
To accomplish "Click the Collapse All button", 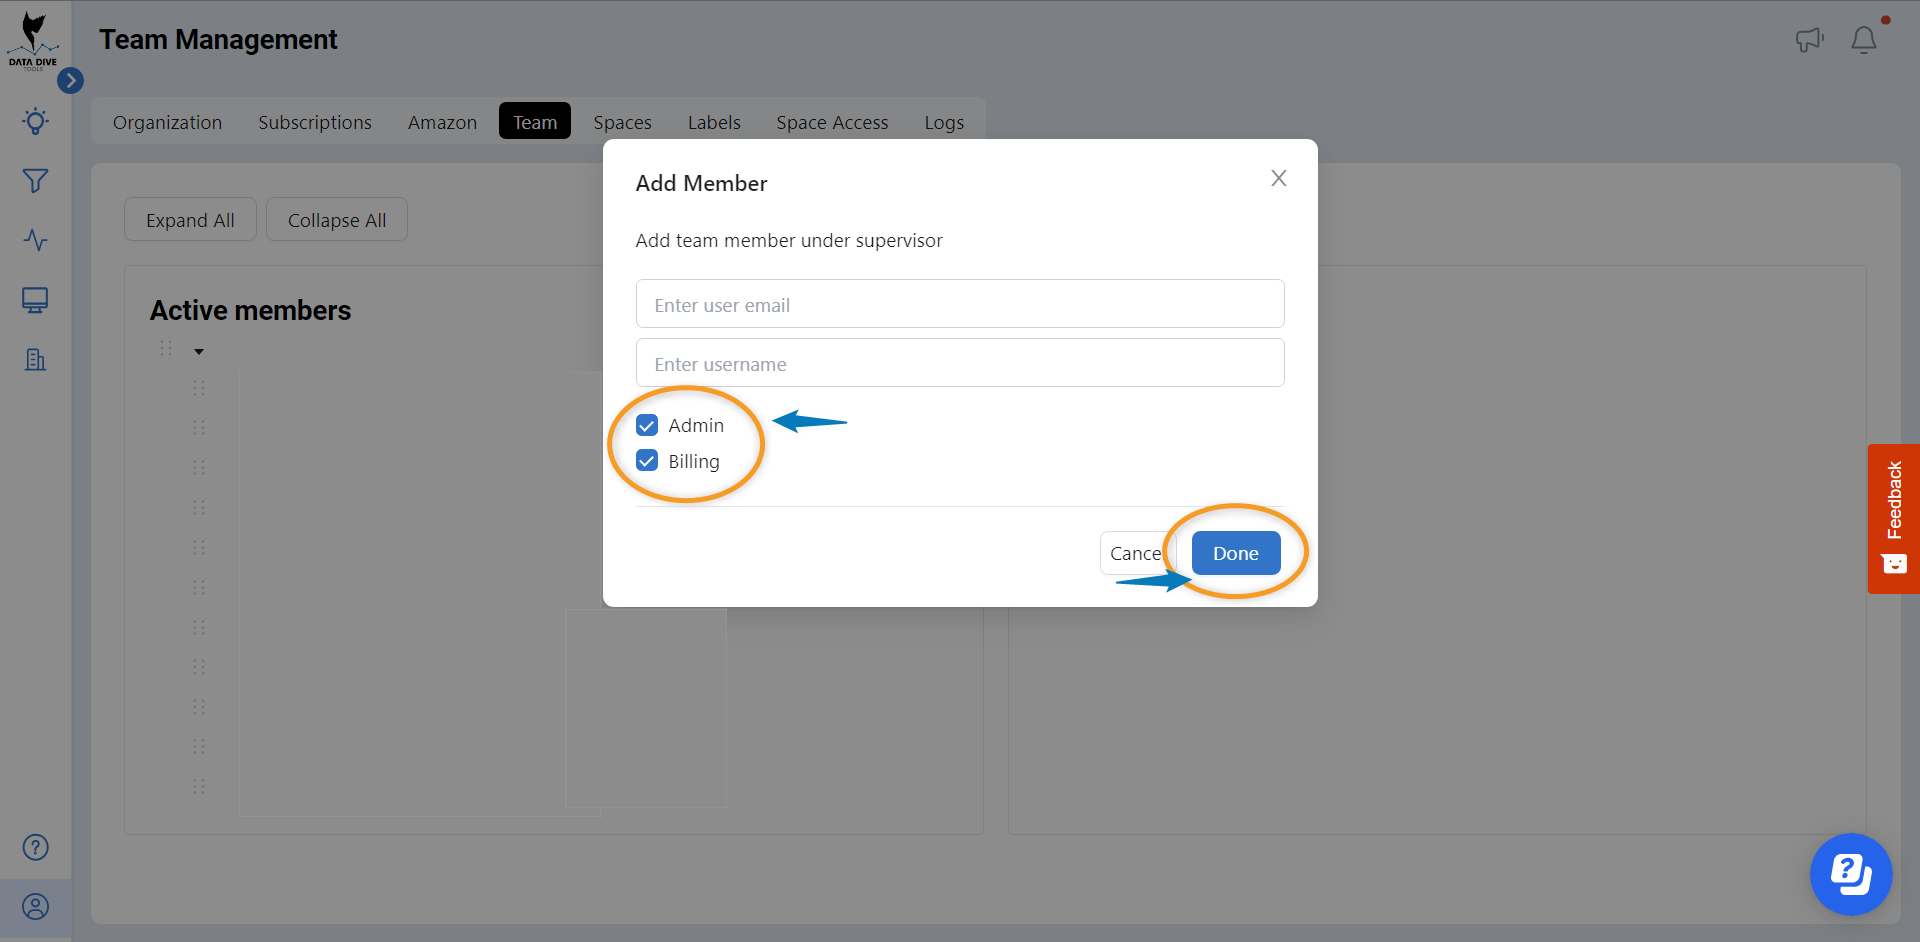I will coord(337,219).
